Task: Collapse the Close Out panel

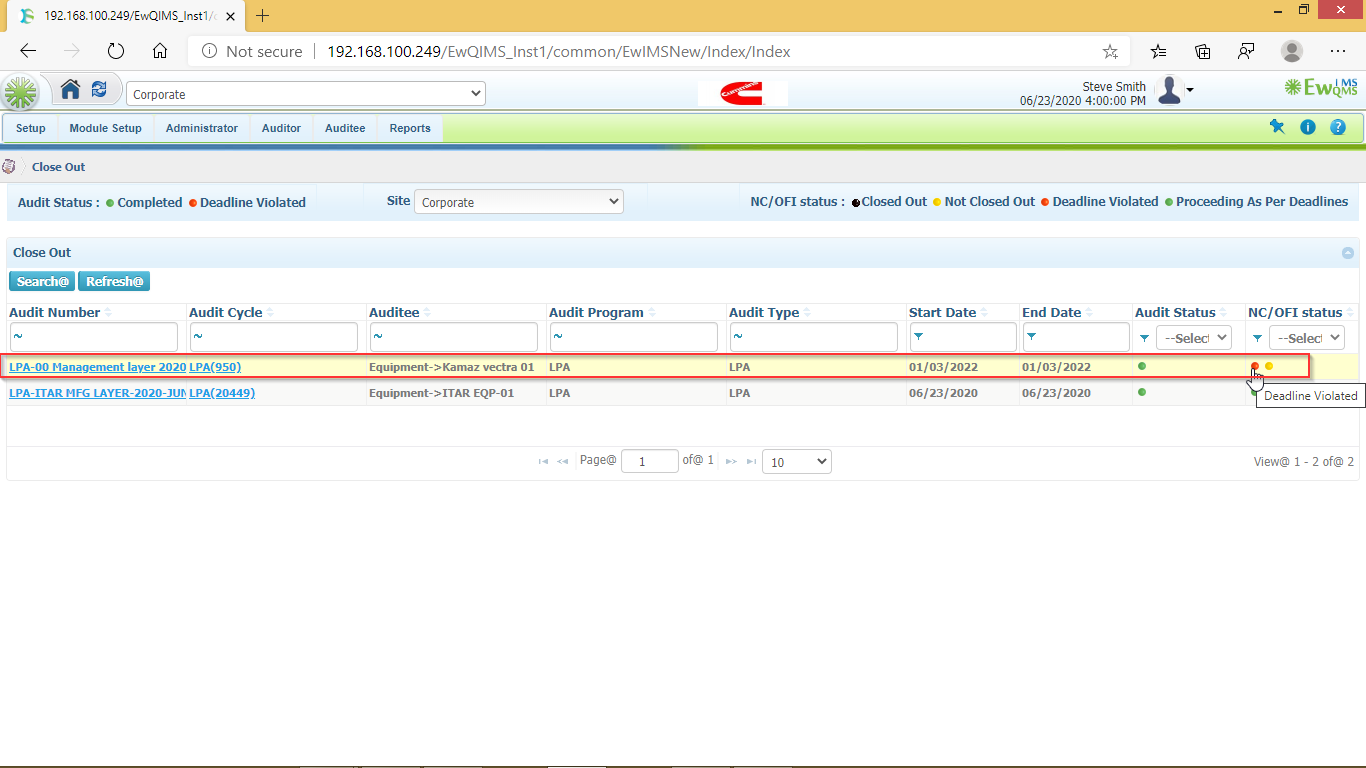Action: (x=1348, y=253)
